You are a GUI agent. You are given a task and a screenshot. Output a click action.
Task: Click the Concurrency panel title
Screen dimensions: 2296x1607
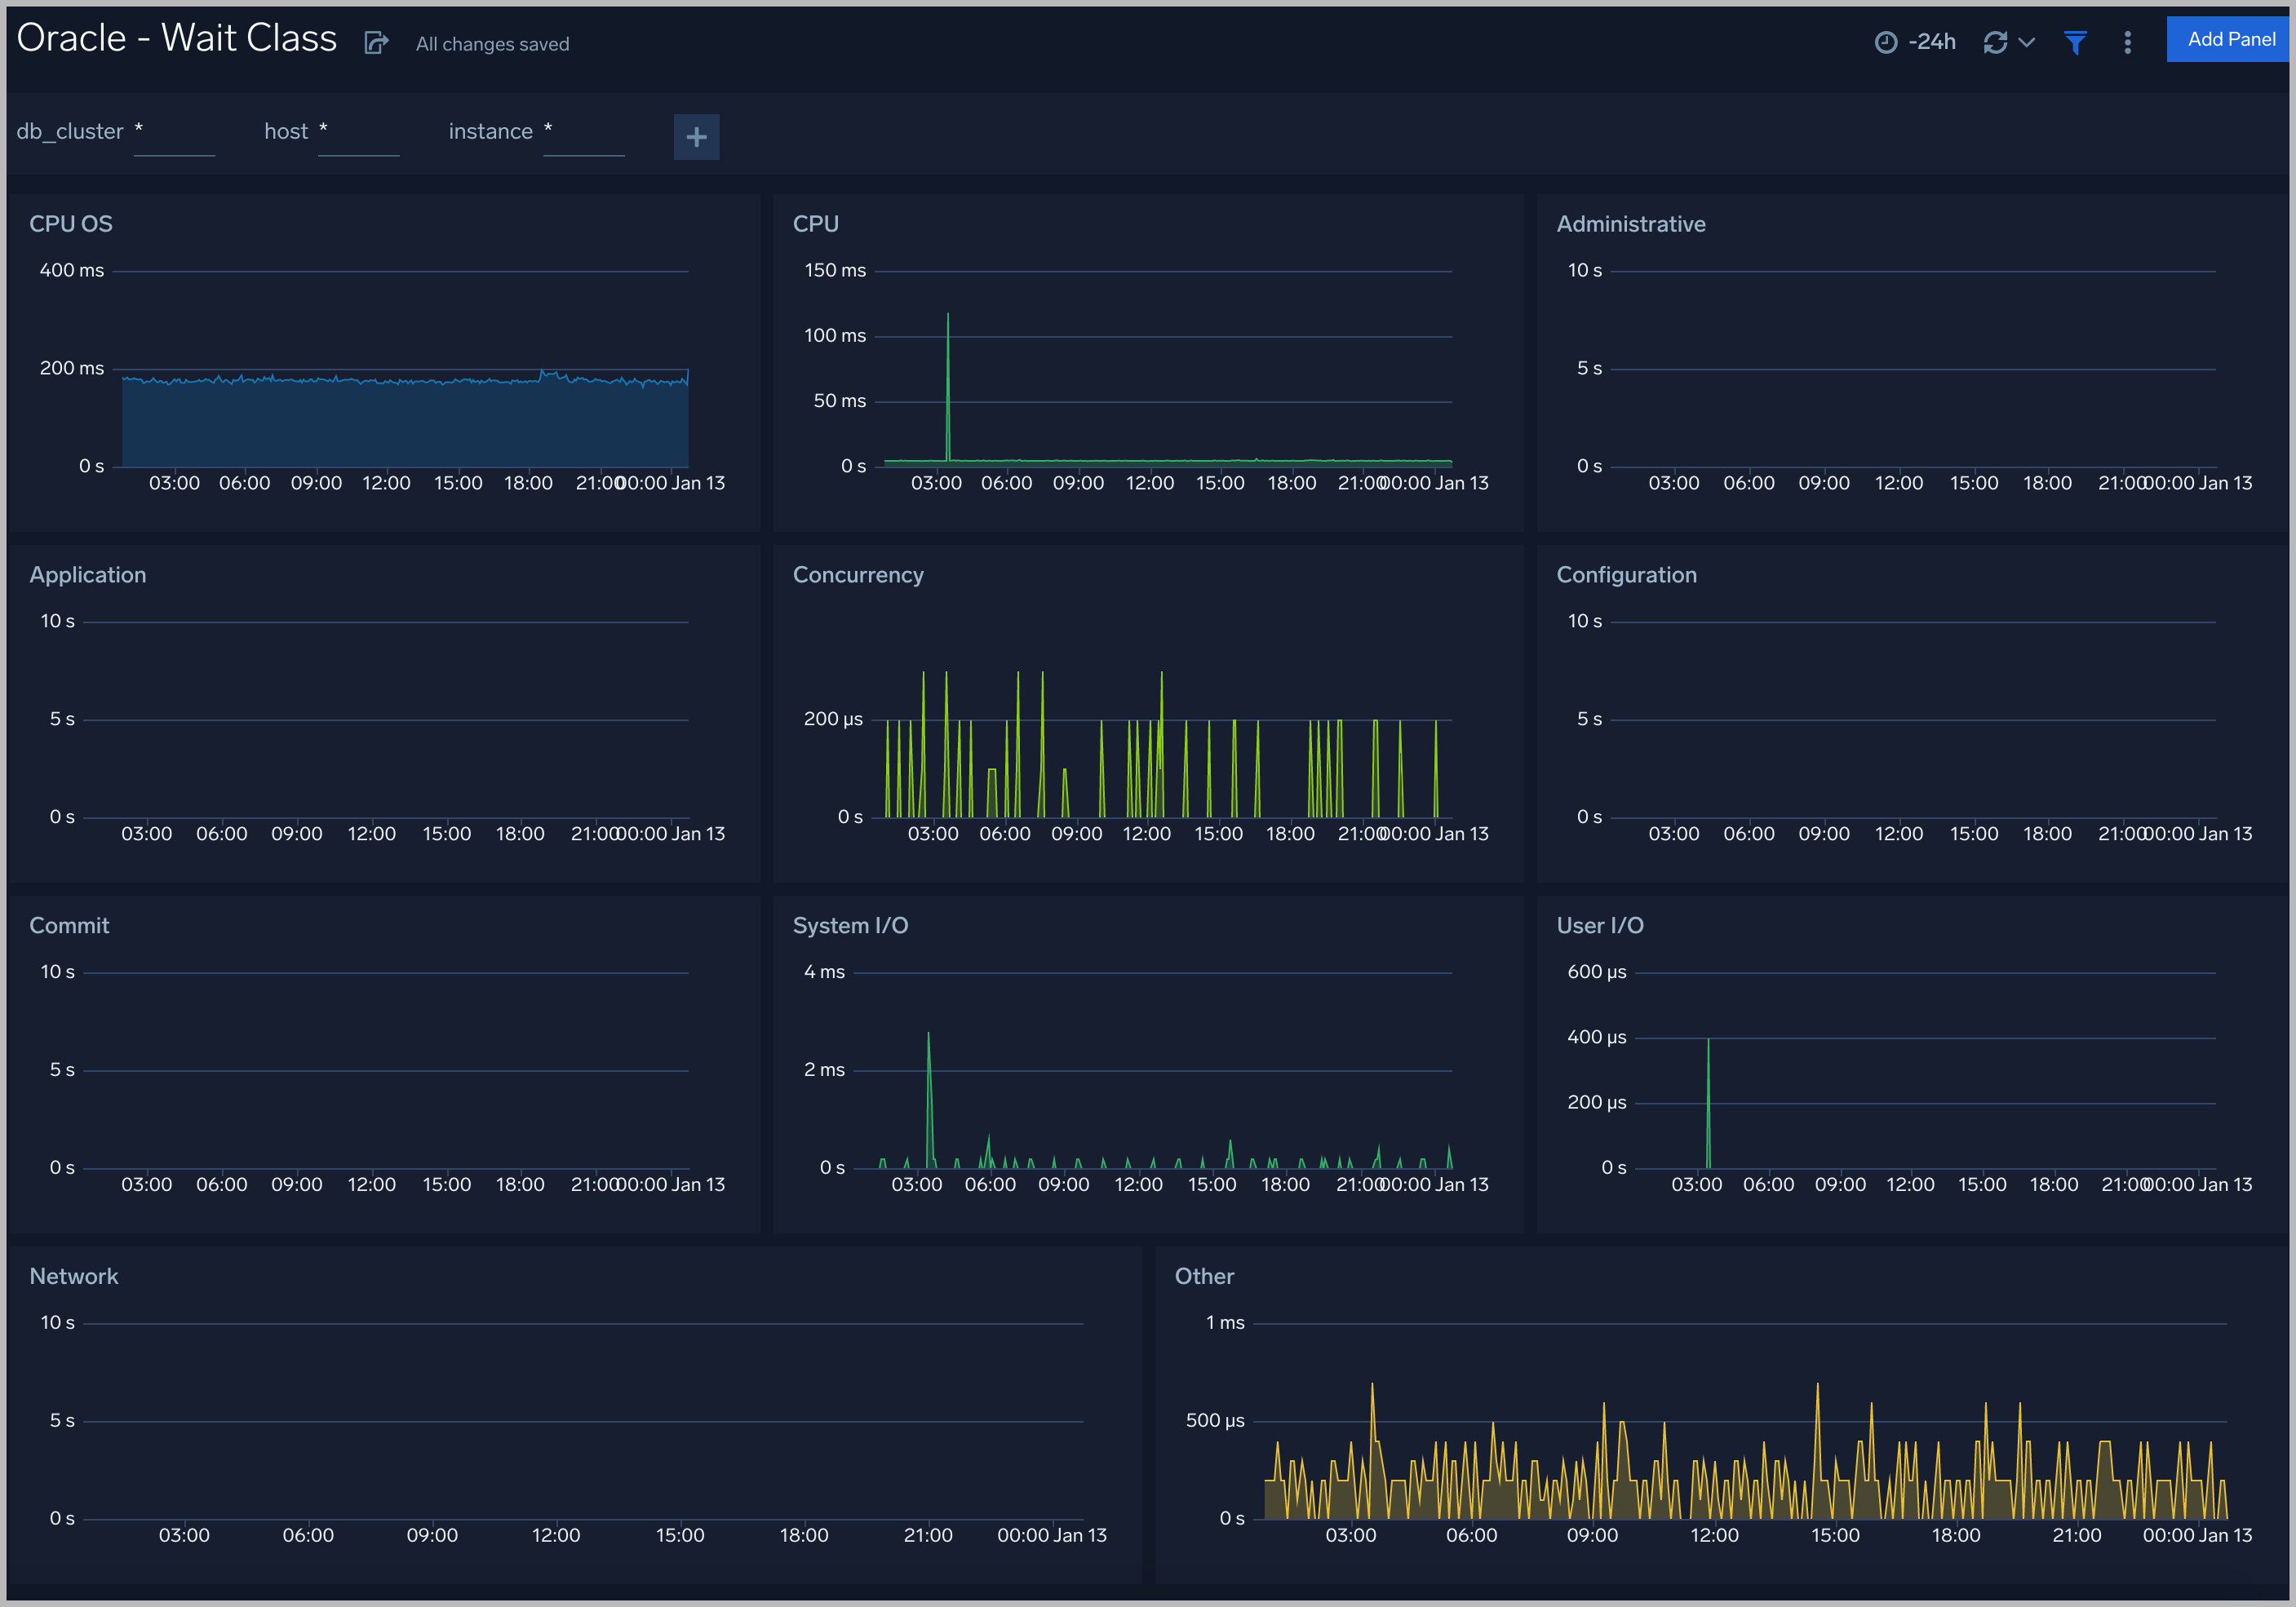(x=858, y=575)
